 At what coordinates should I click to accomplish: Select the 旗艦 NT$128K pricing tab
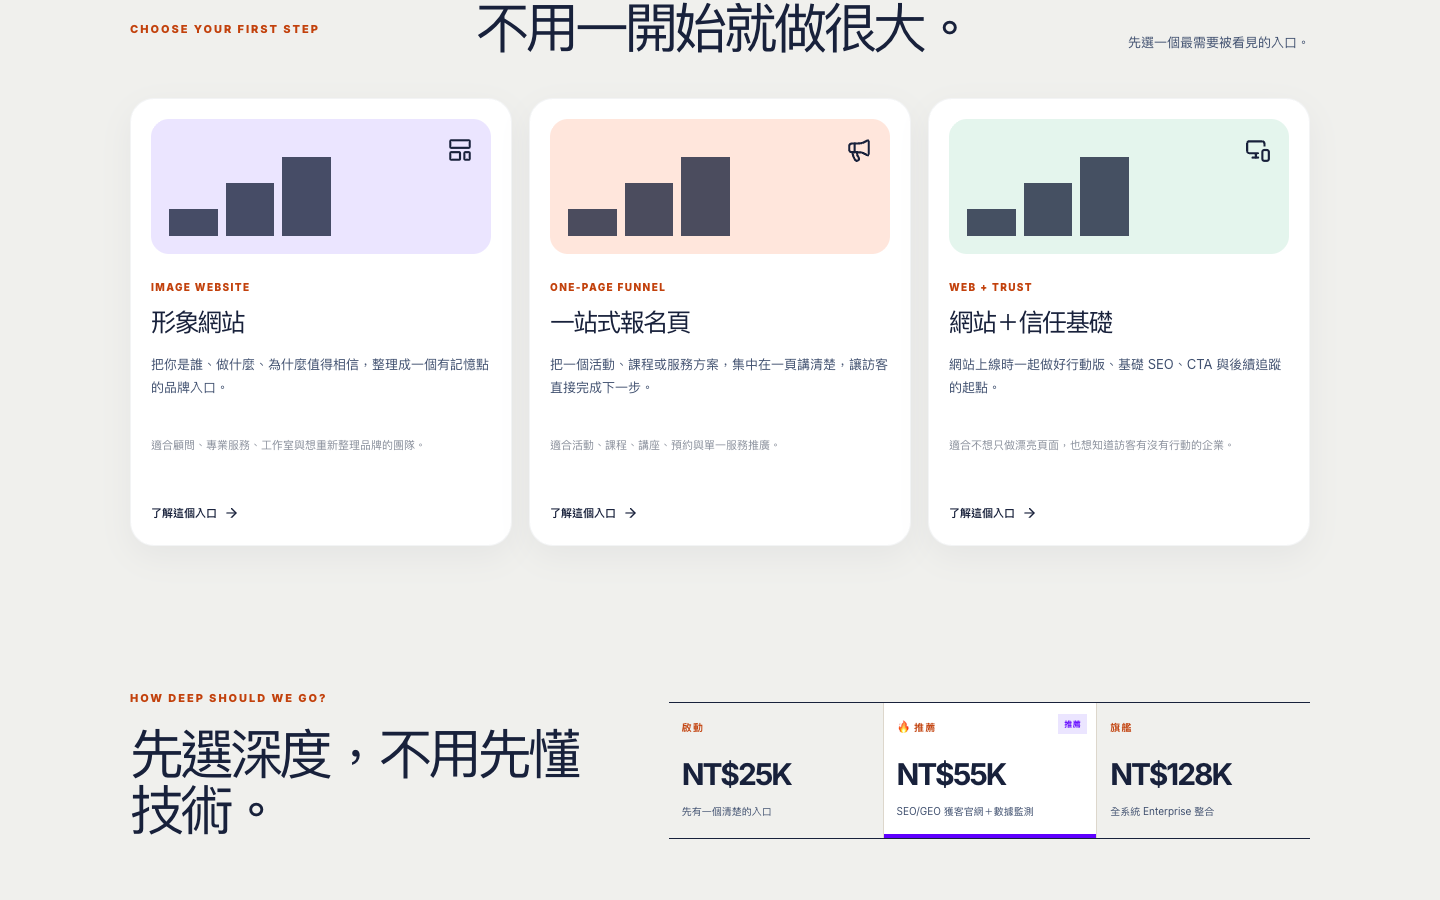click(x=1203, y=770)
